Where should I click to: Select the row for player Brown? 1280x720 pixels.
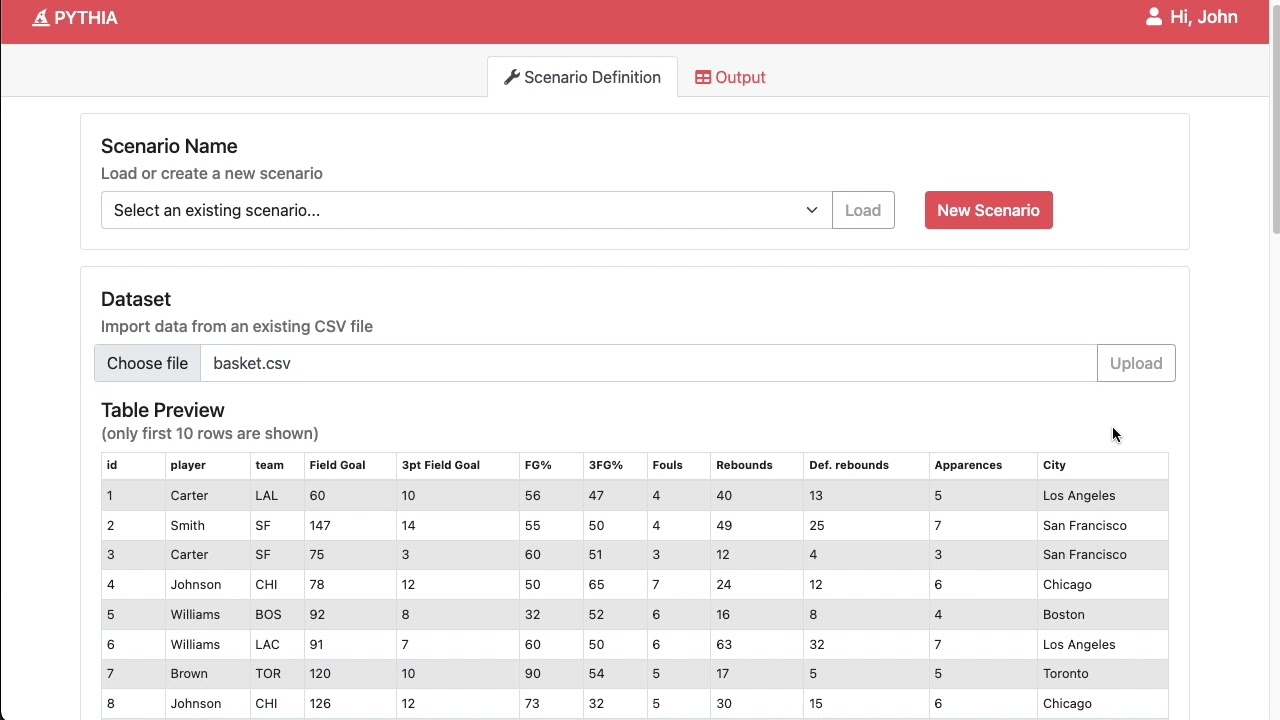(x=635, y=674)
